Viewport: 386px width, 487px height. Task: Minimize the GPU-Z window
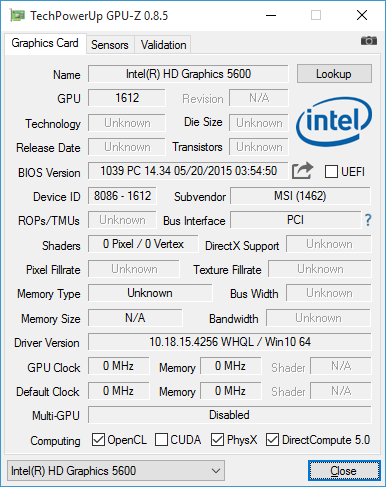[x=271, y=15]
